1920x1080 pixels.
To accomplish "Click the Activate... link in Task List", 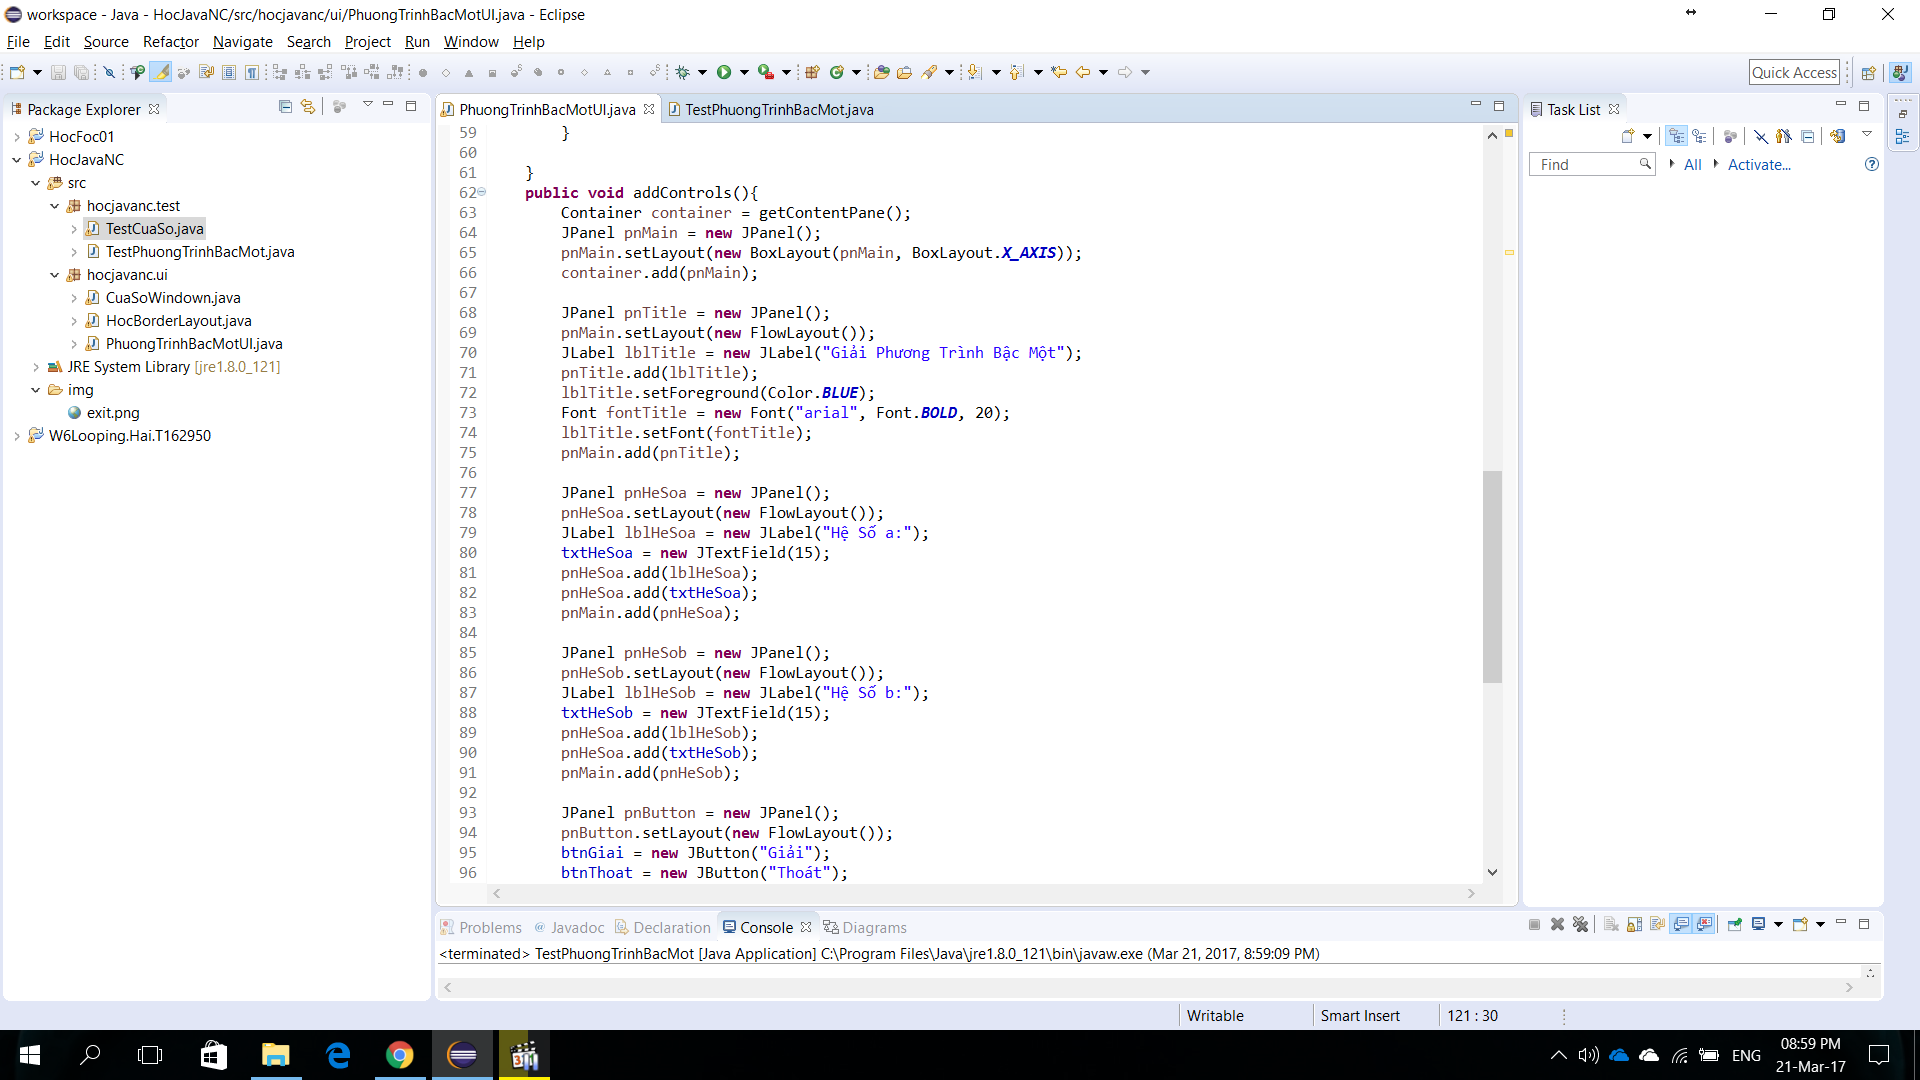I will coord(1758,165).
